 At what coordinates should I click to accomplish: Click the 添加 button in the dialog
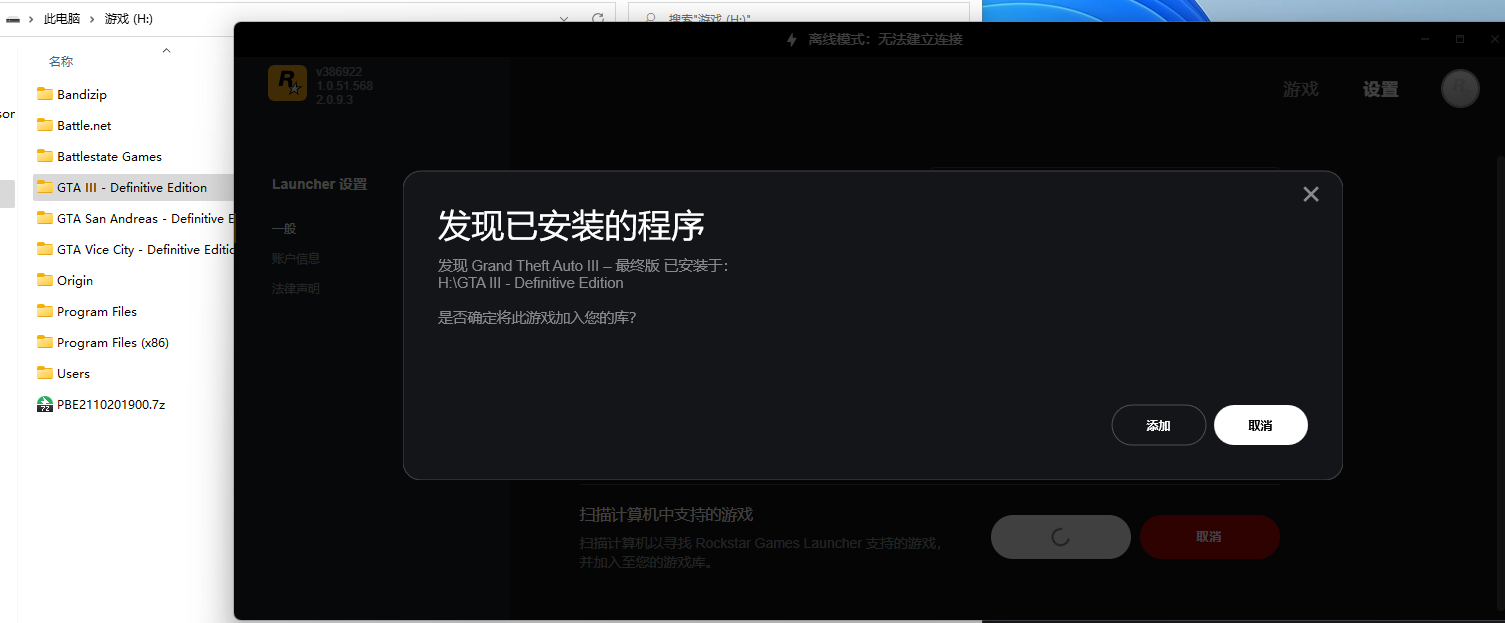point(1158,425)
